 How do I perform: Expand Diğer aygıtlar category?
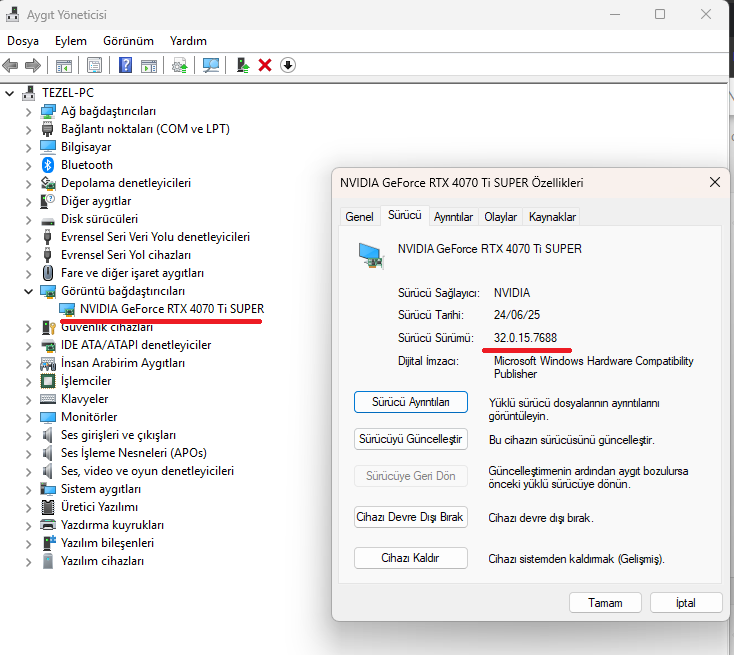(29, 201)
